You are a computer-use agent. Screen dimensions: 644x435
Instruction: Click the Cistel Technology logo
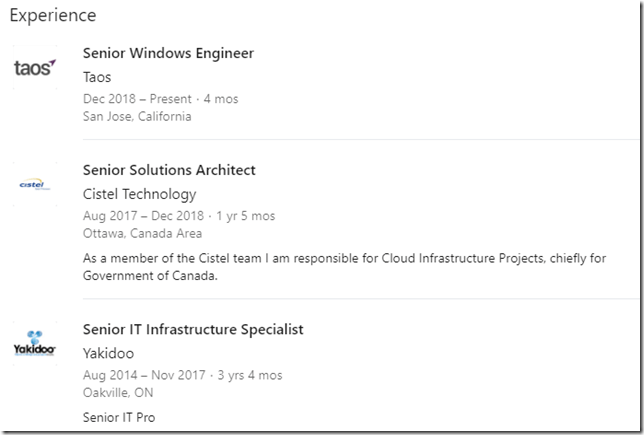35,184
